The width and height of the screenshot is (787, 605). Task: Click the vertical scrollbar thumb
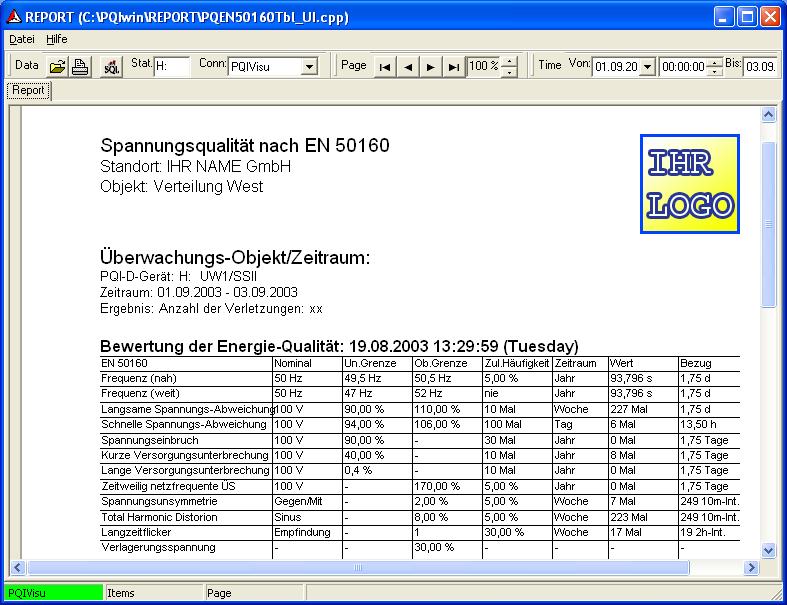coord(768,224)
